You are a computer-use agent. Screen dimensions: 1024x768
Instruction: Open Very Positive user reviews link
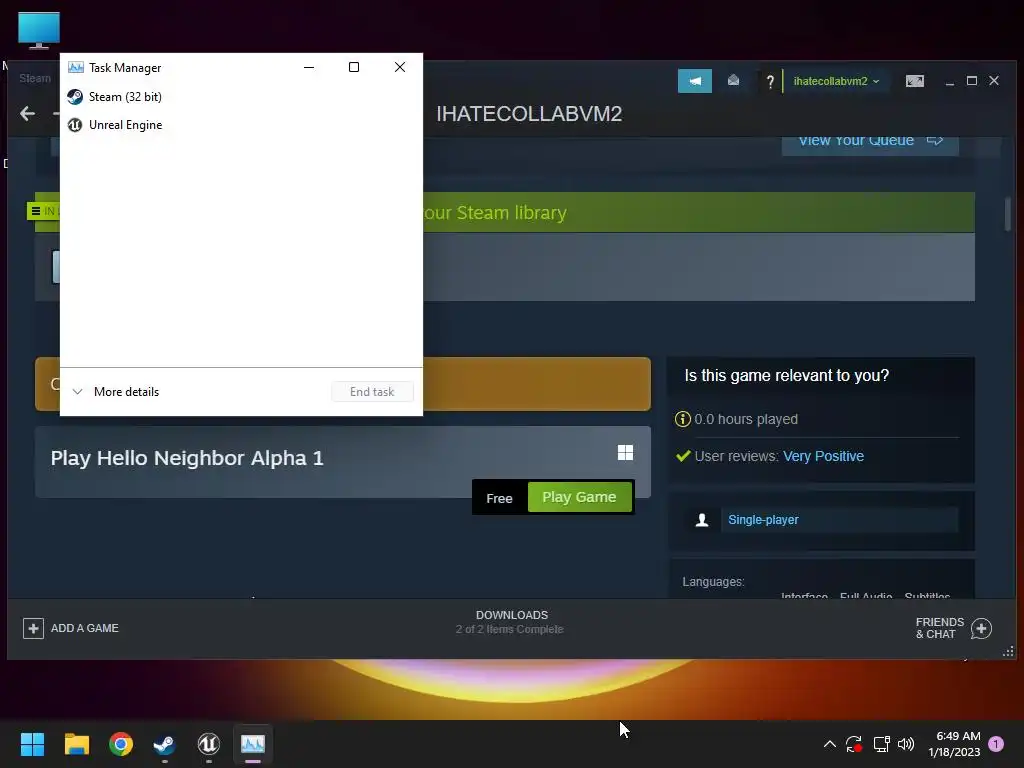[823, 456]
